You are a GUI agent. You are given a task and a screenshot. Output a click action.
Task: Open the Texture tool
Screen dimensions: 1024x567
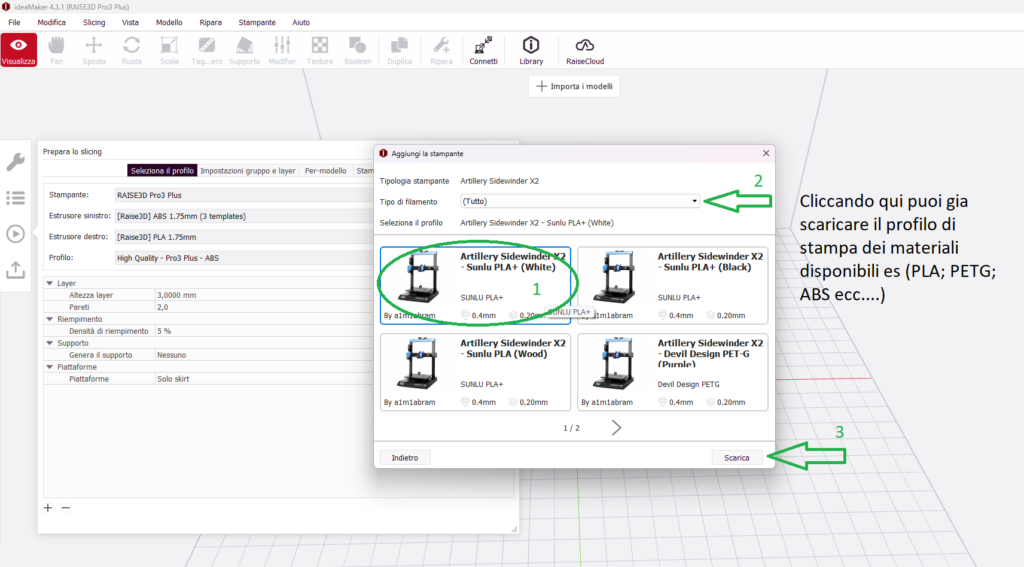pos(320,50)
